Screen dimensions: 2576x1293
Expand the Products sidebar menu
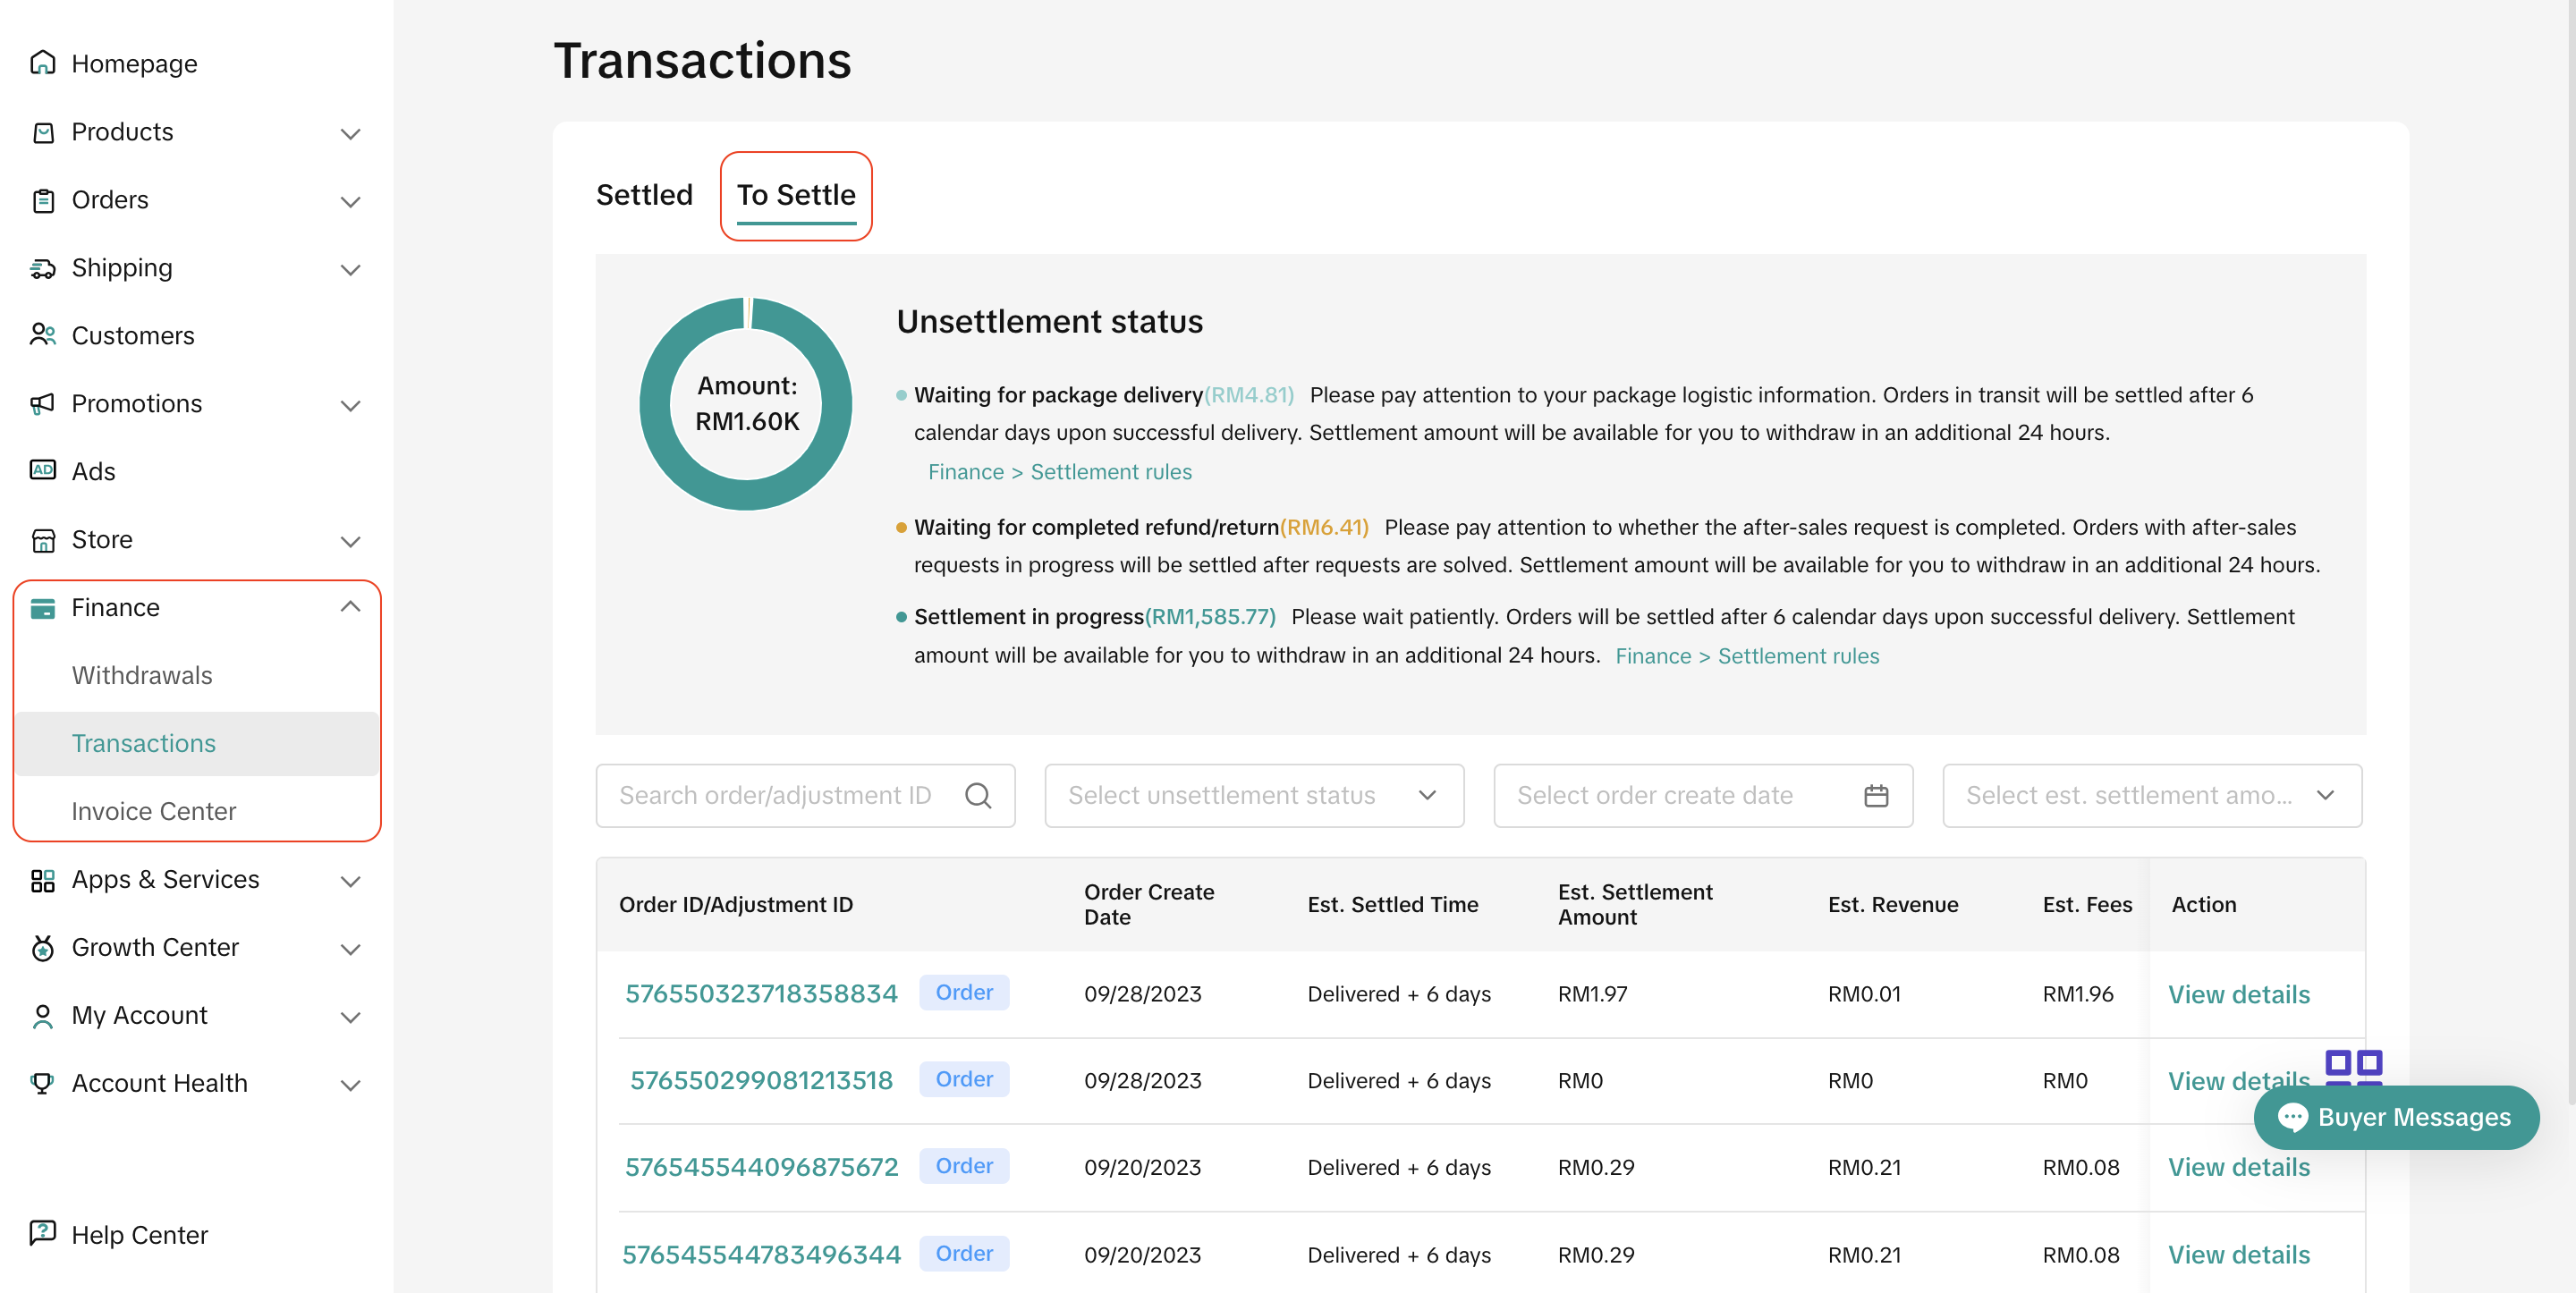tap(350, 133)
